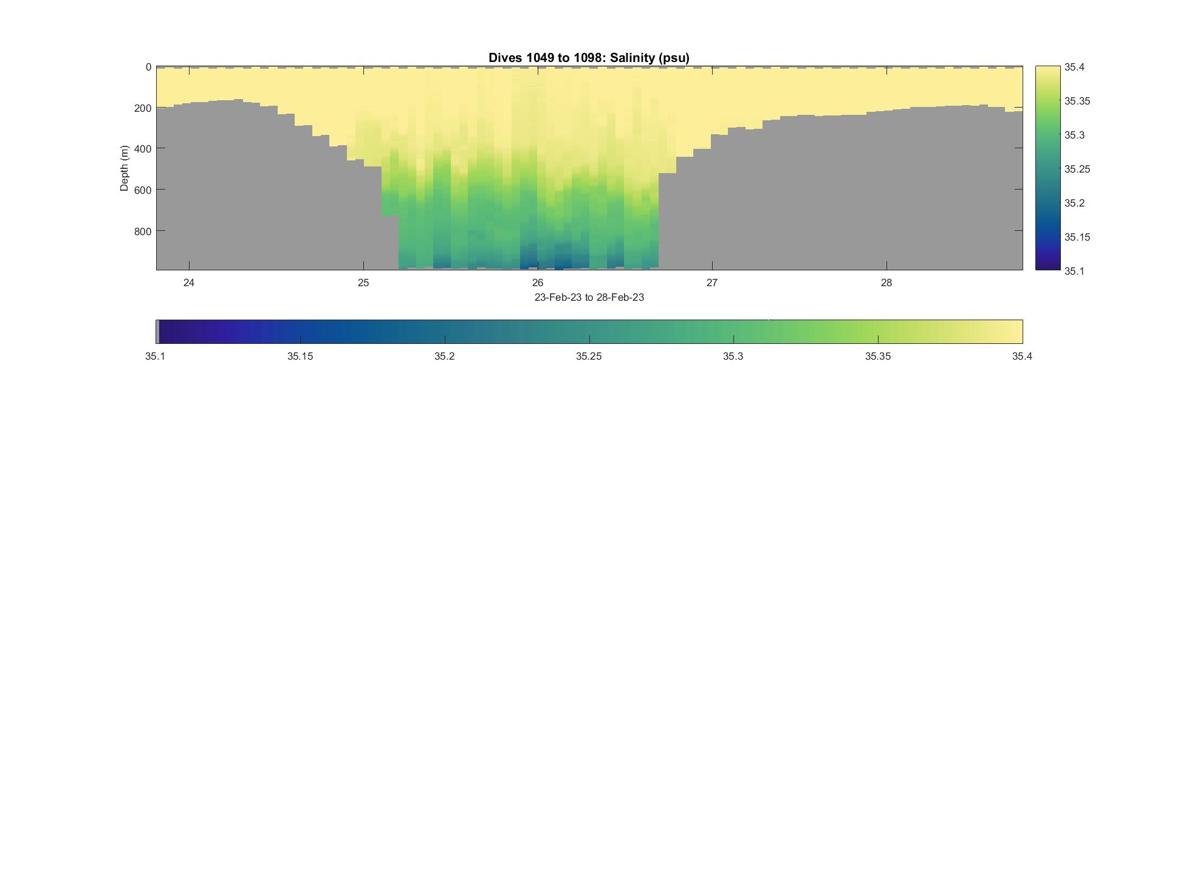Click depth tick label 600
The width and height of the screenshot is (1200, 885).
(x=143, y=190)
